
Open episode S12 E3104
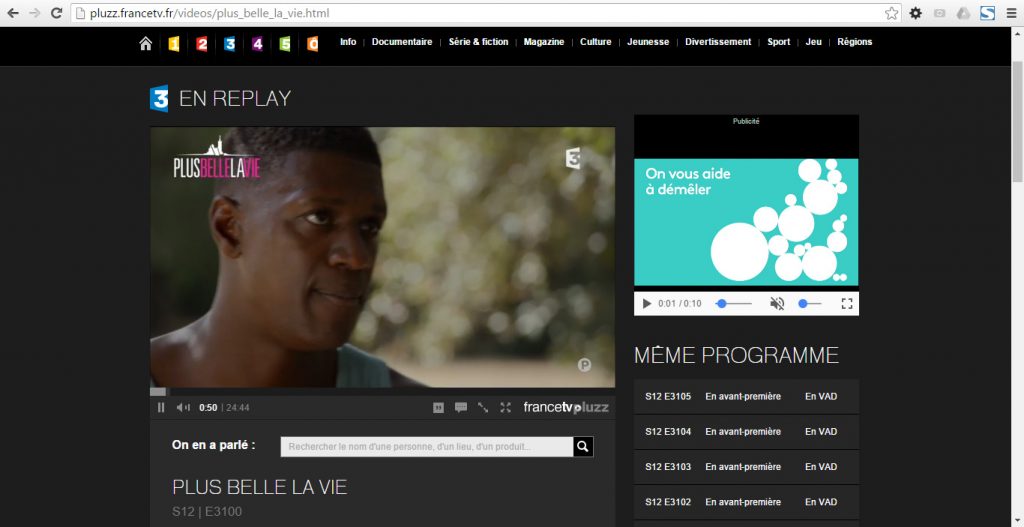pyautogui.click(x=746, y=432)
